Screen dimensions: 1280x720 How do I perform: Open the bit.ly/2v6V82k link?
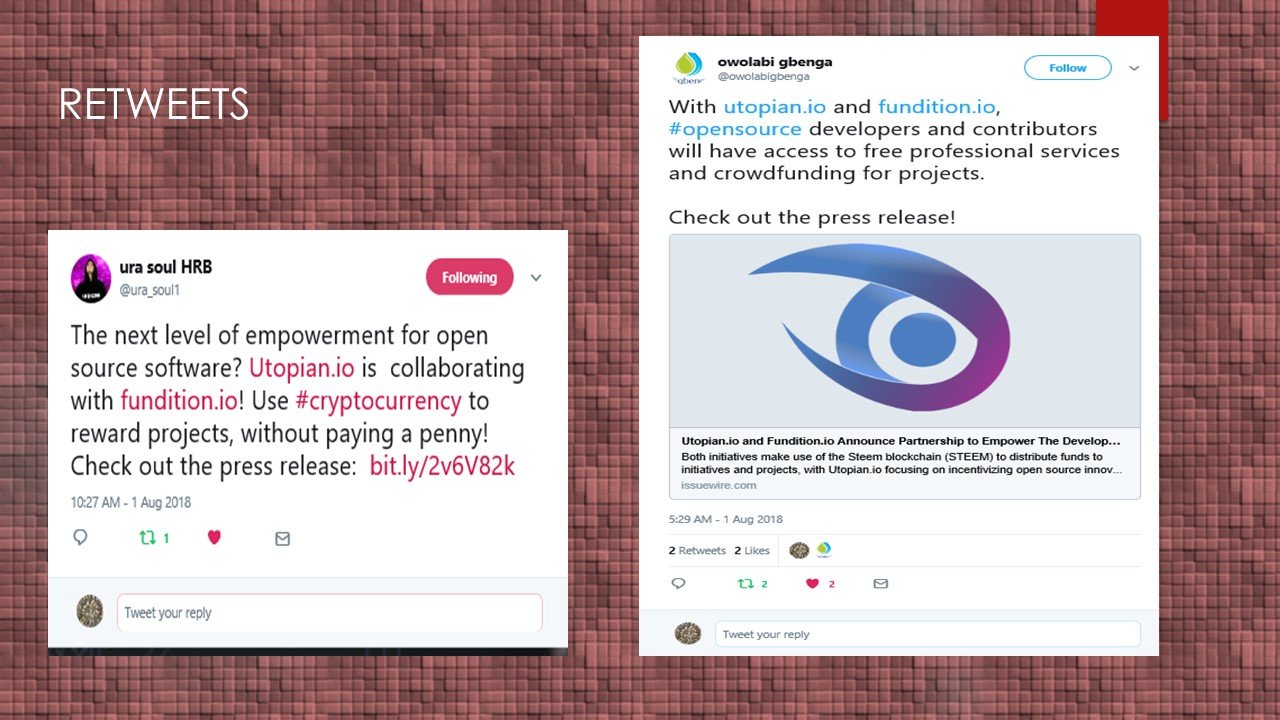442,466
